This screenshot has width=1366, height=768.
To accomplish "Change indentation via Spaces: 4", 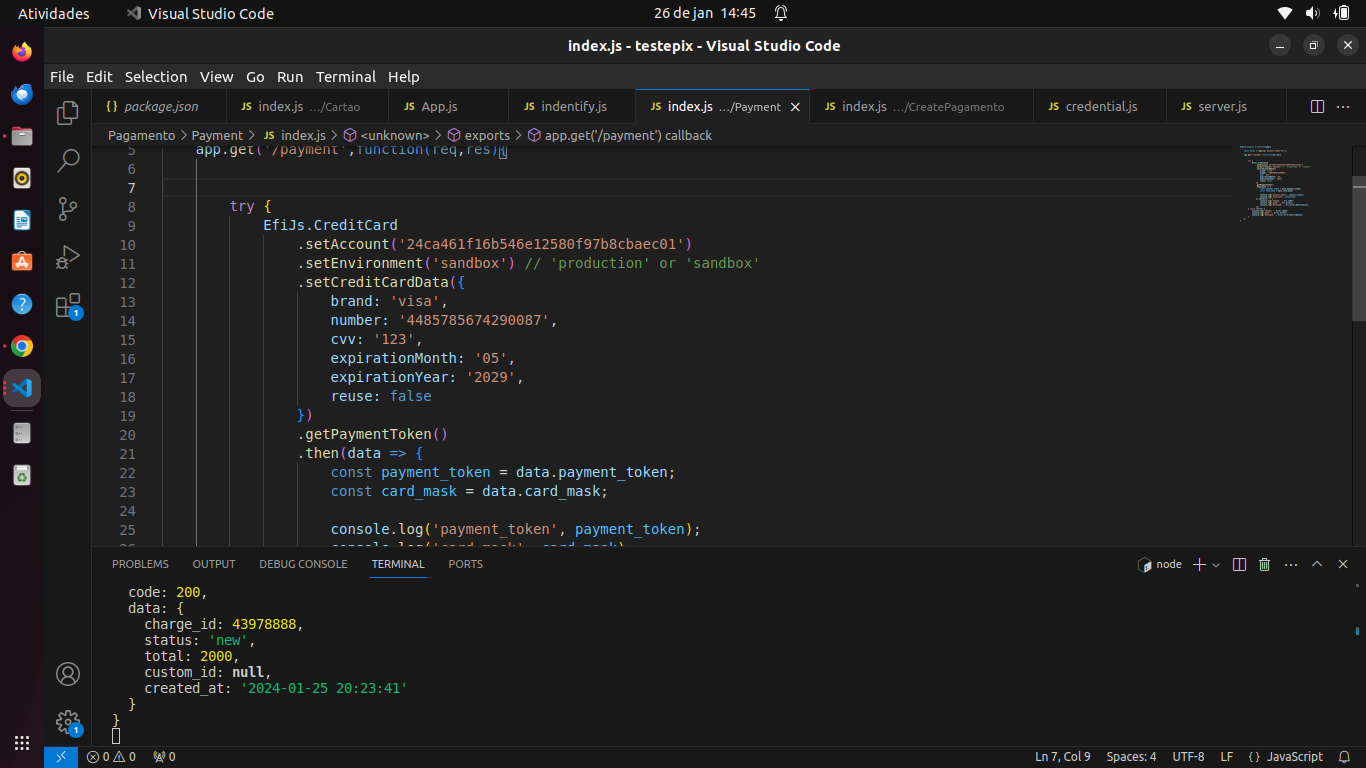I will (x=1131, y=757).
